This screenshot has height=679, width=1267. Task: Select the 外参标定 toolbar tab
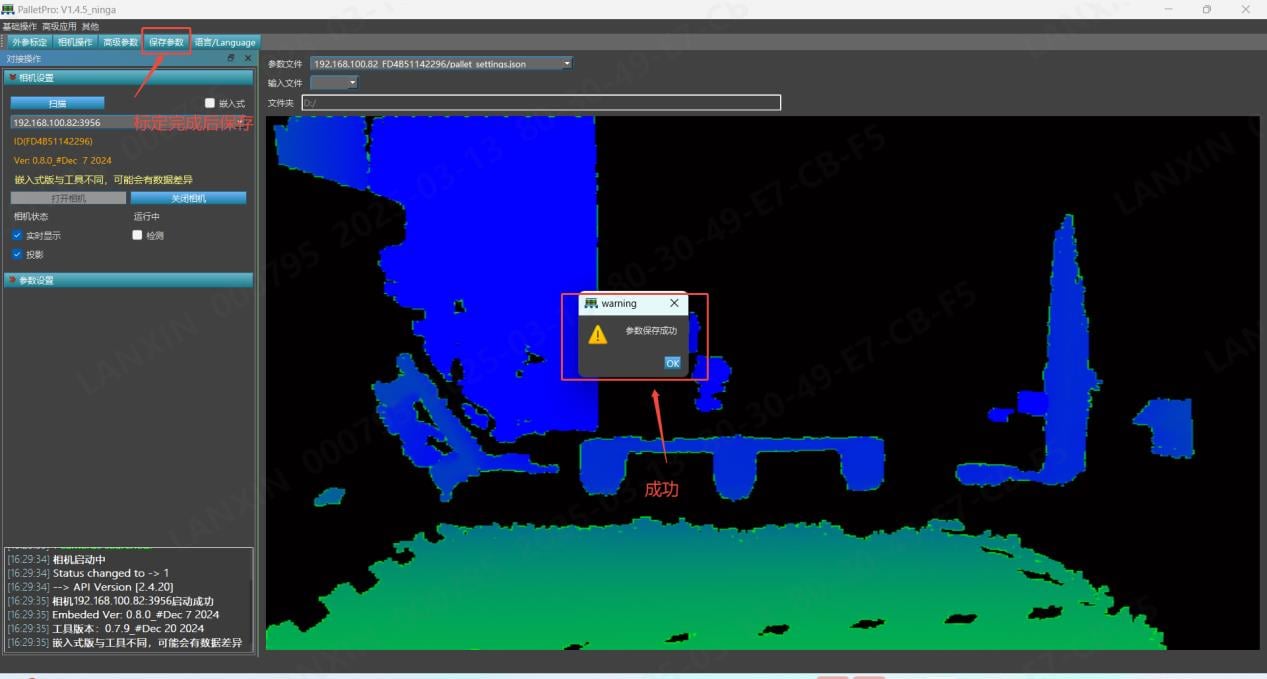(29, 42)
